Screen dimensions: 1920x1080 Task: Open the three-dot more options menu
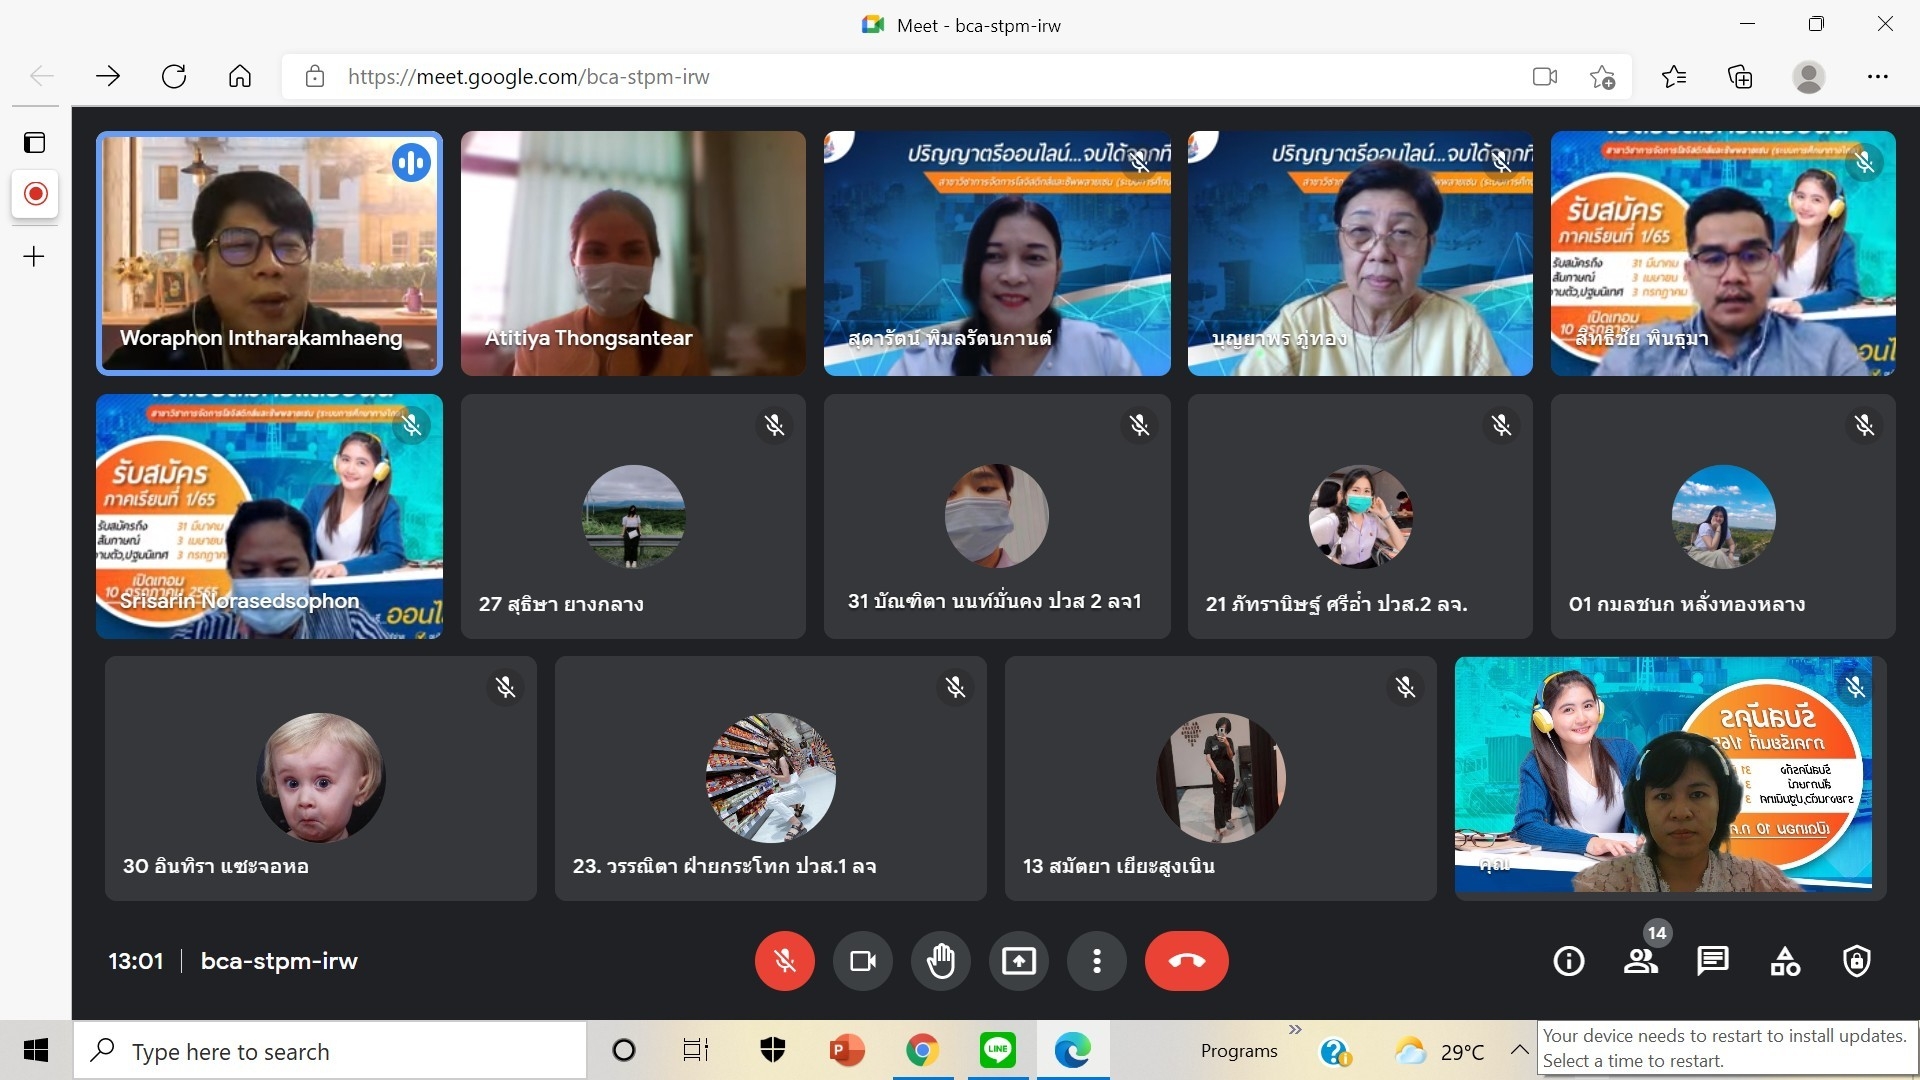1096,961
